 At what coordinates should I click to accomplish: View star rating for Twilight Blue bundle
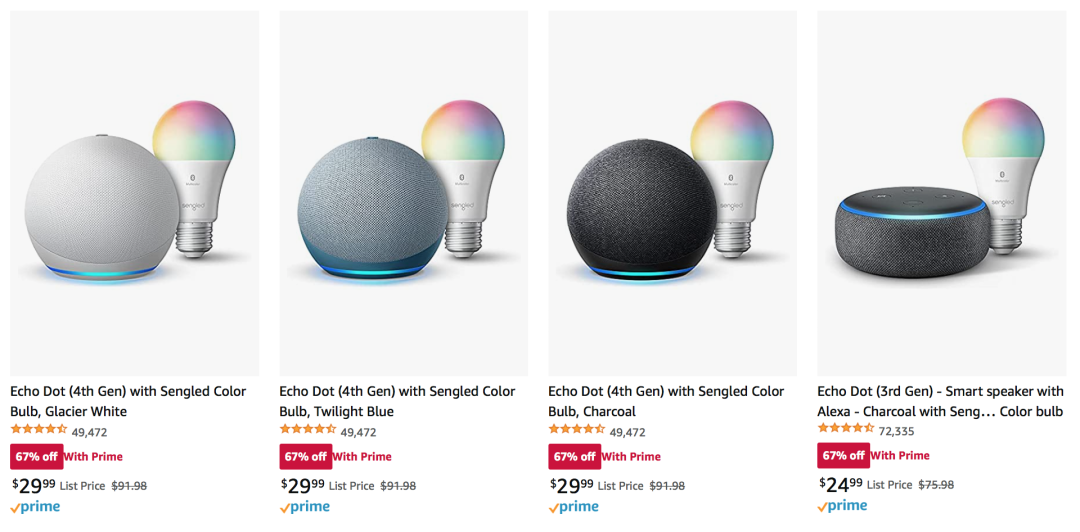[308, 431]
